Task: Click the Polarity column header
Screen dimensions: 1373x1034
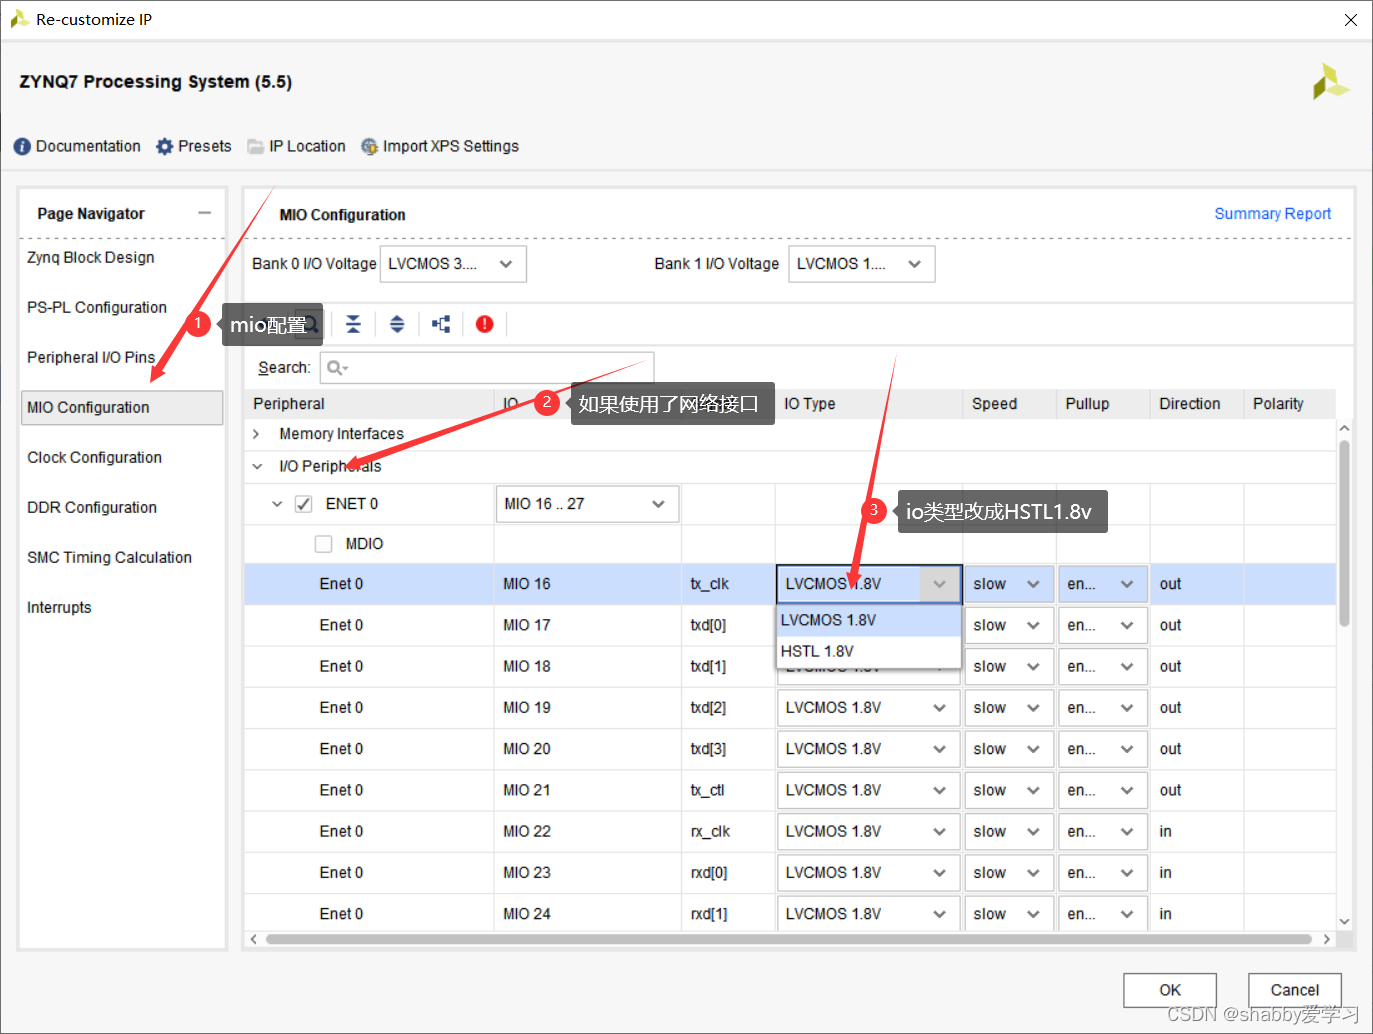Action: (x=1290, y=404)
